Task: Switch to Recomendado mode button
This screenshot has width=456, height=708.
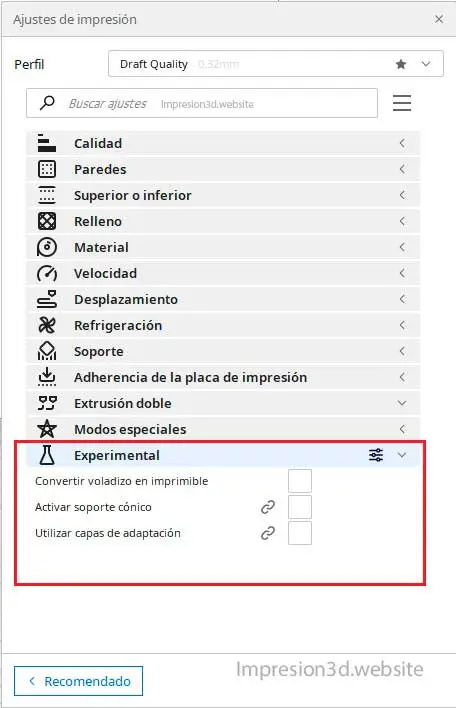Action: pos(79,681)
